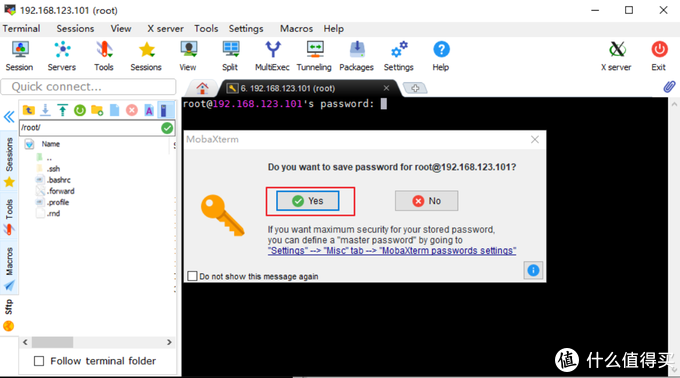Open the Macros menu
The image size is (680, 378).
(296, 29)
